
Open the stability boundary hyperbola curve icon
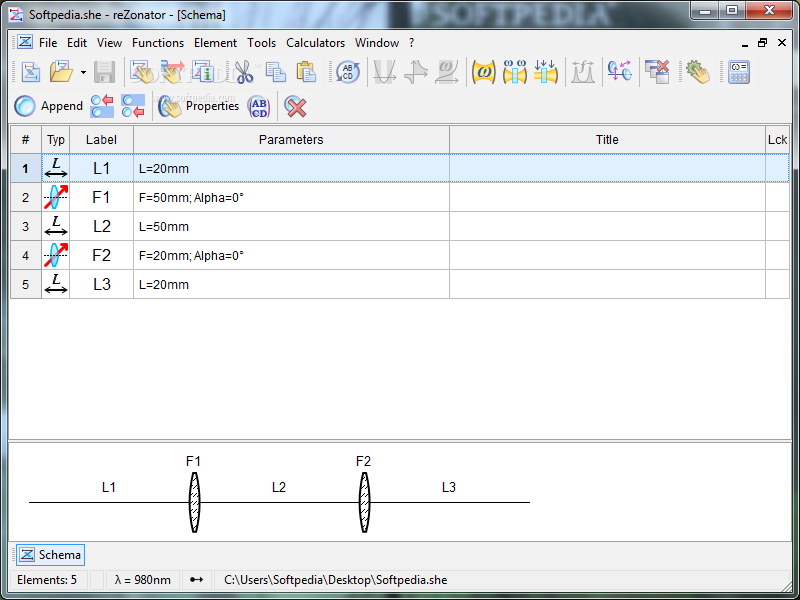[x=416, y=72]
